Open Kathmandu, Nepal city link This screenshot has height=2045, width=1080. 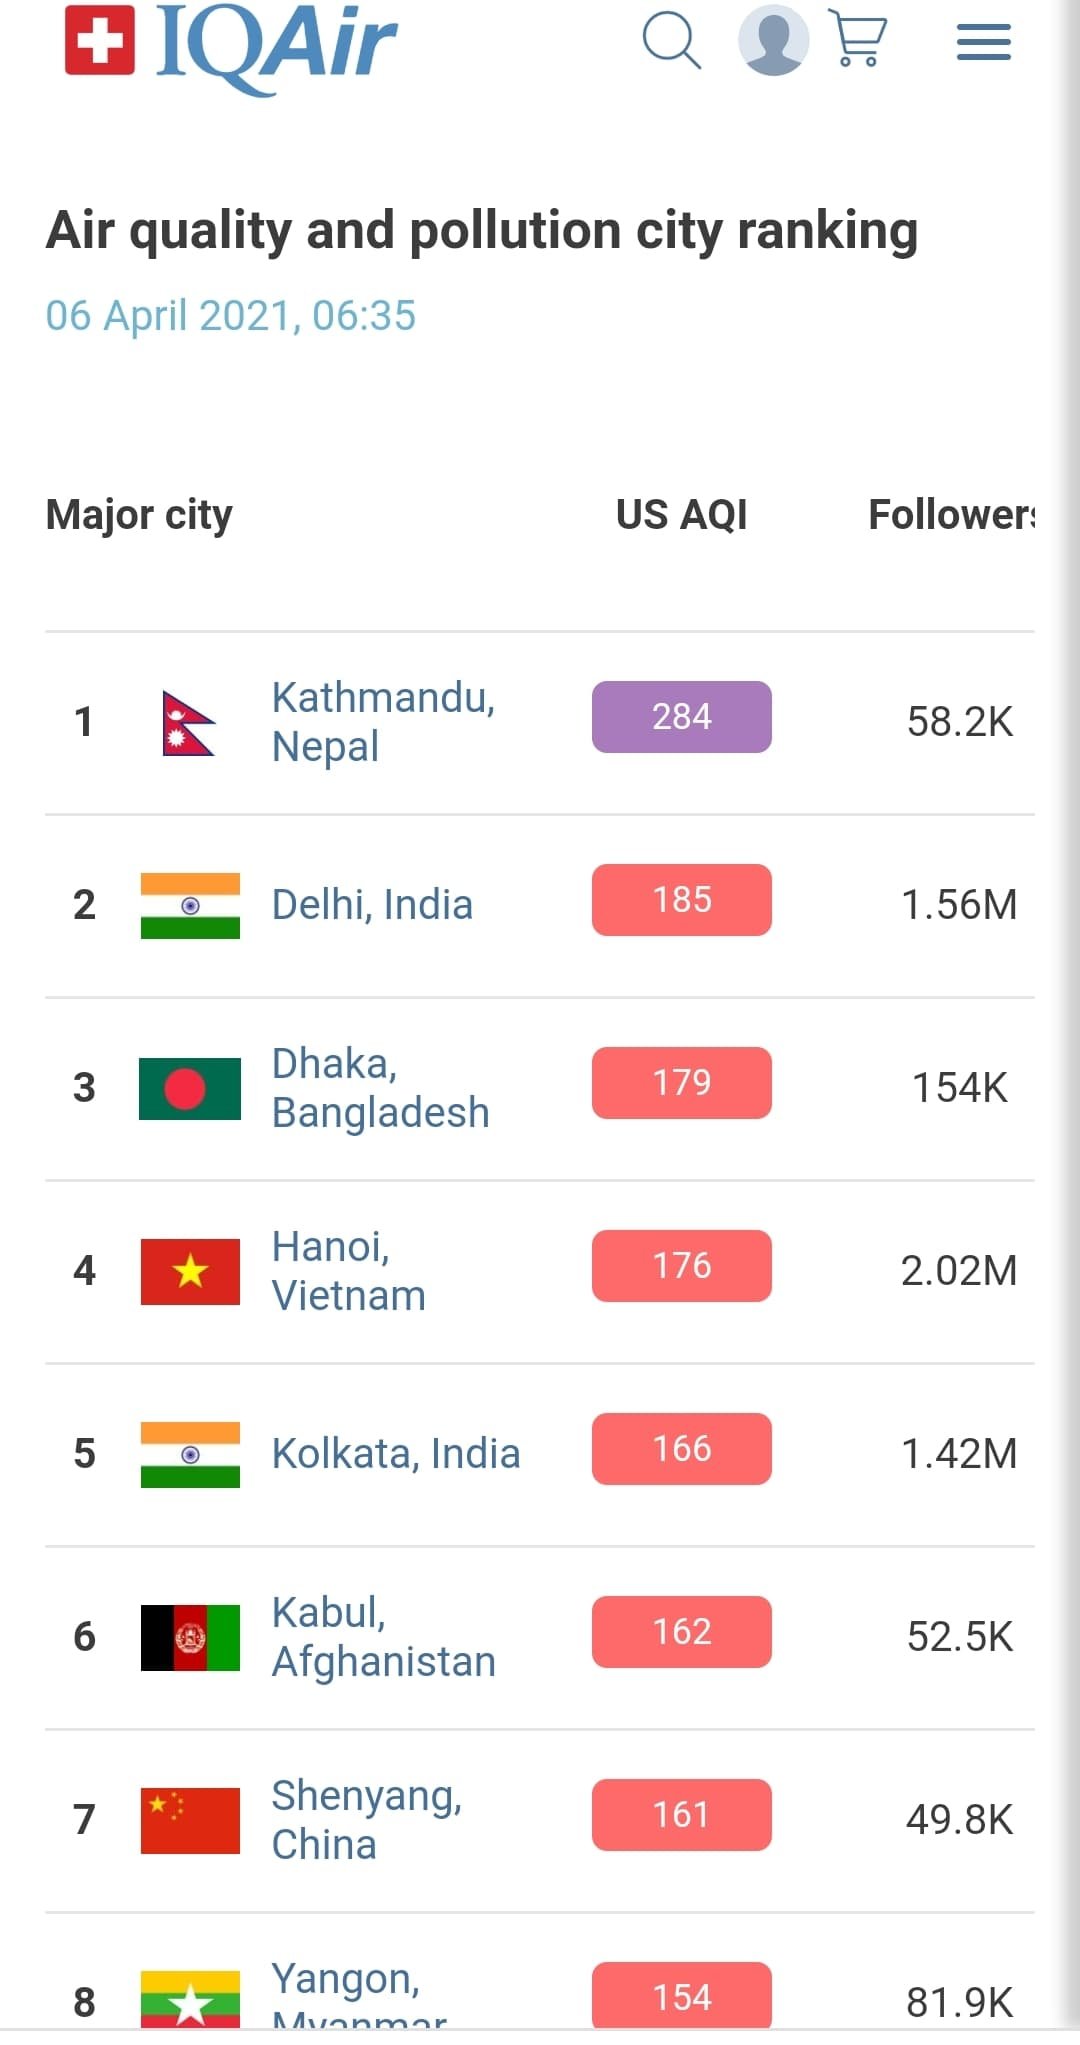(383, 721)
